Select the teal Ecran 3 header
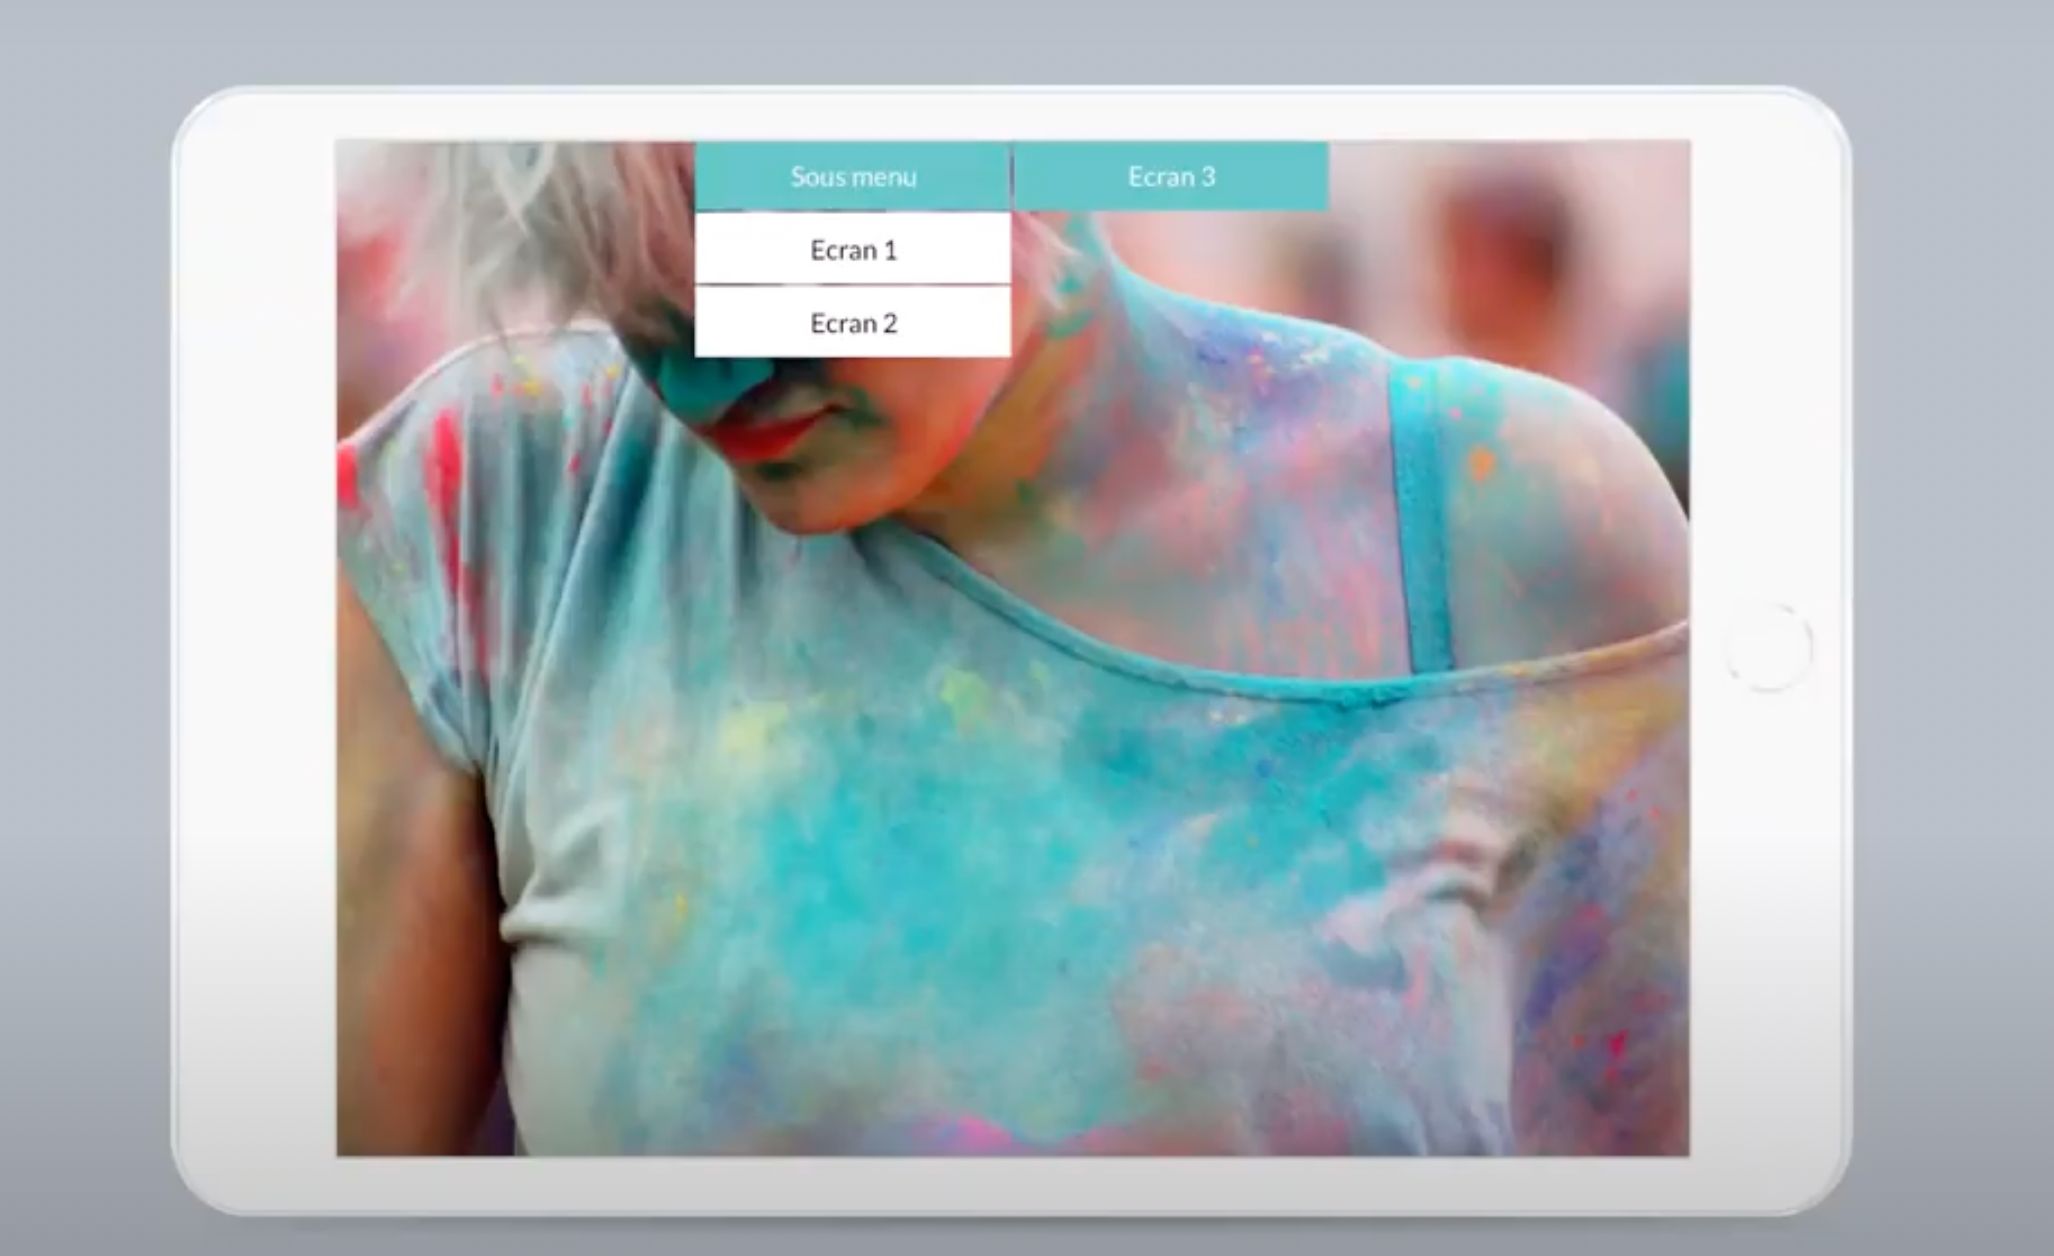The height and width of the screenshot is (1256, 2054). pos(1170,176)
